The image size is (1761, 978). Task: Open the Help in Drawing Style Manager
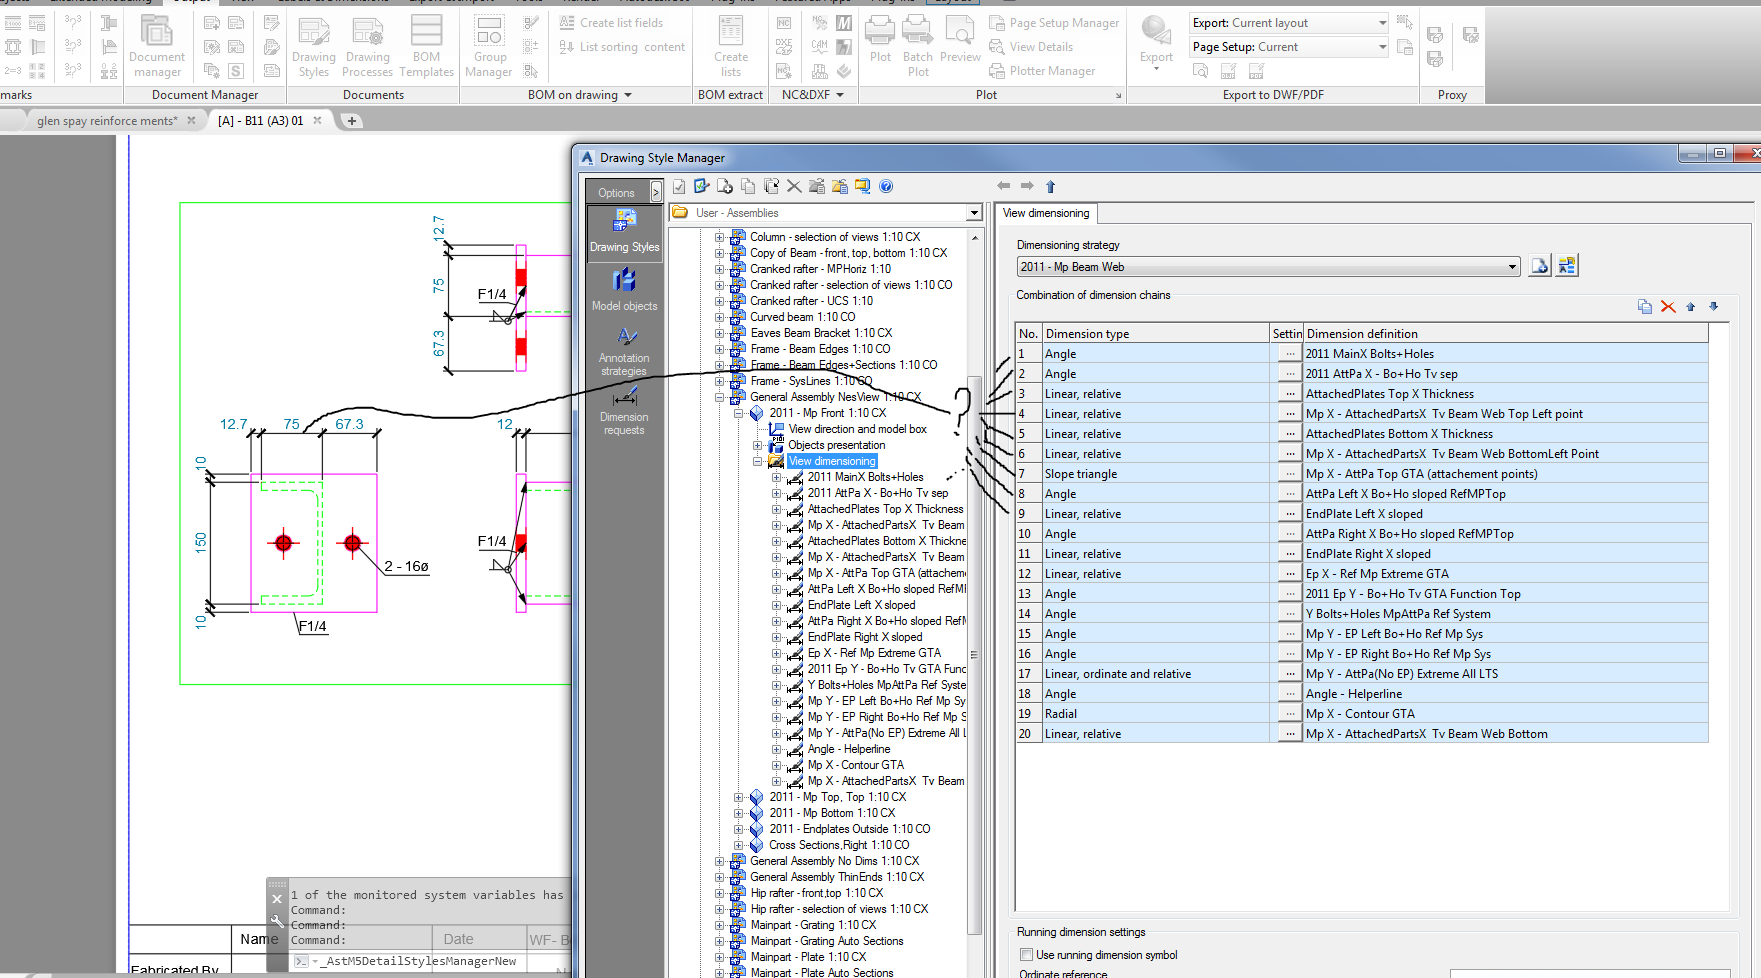886,186
